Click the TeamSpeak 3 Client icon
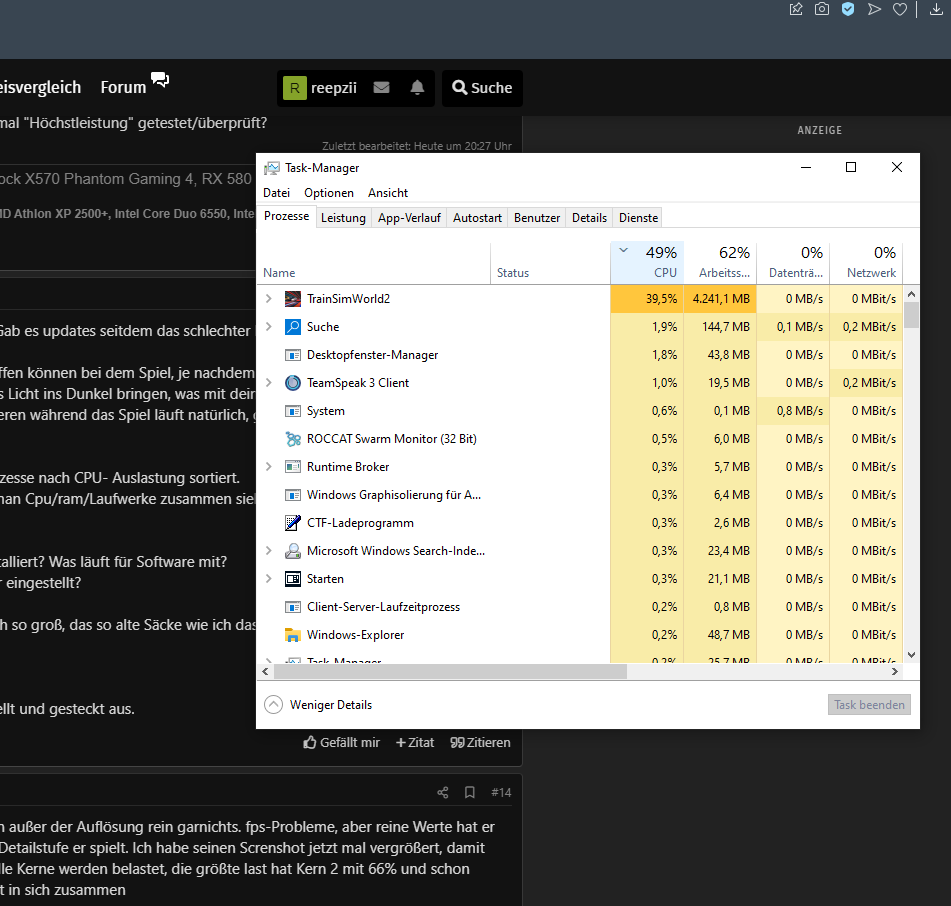 click(293, 383)
